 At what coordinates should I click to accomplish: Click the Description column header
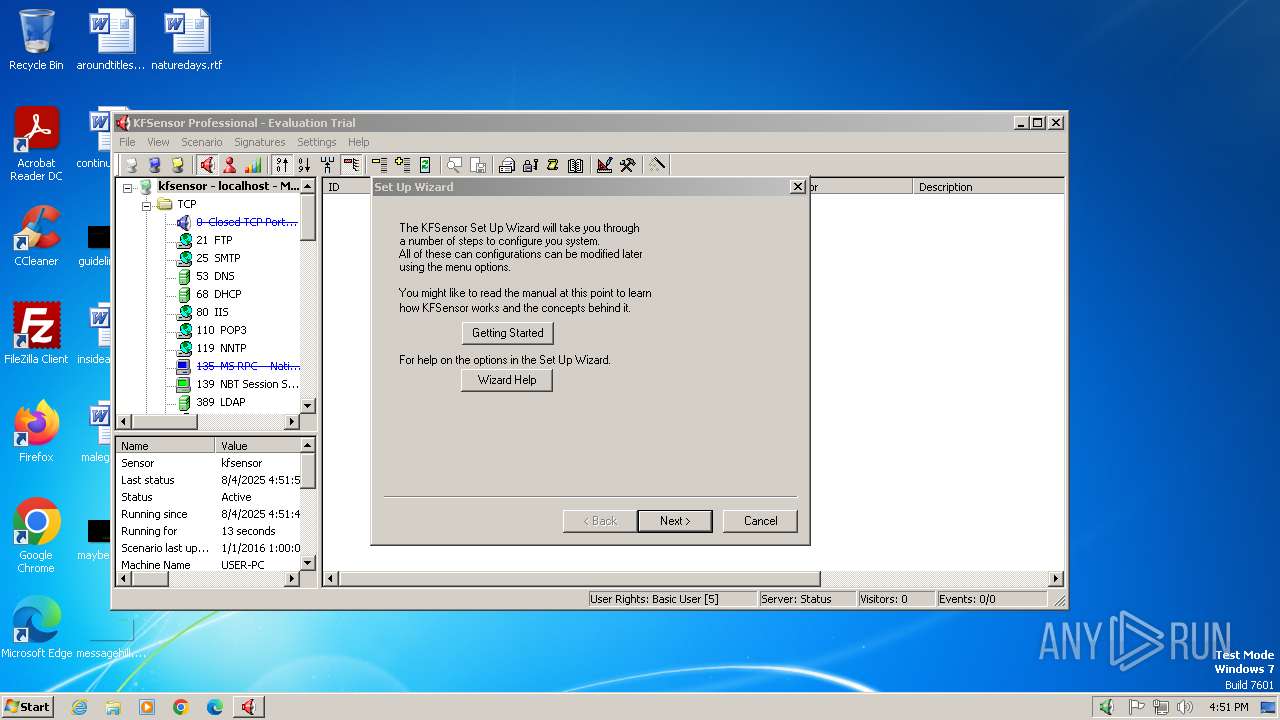(x=988, y=187)
